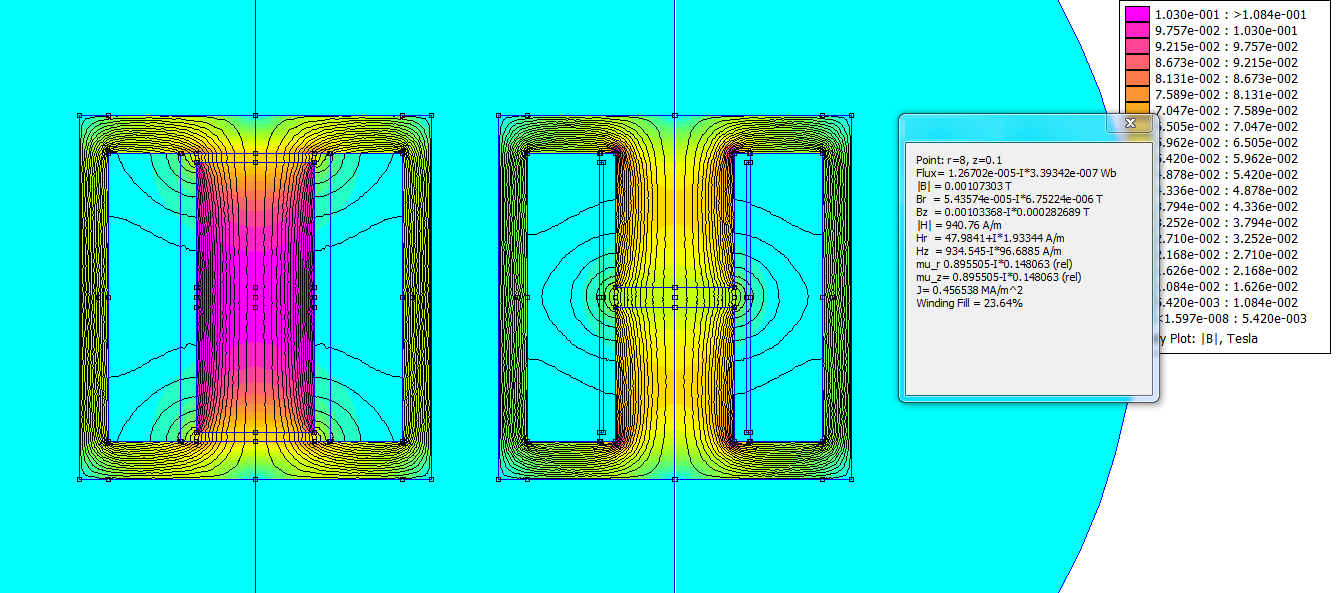The width and height of the screenshot is (1336, 593).
Task: Click the 'Winding Fill = 23.64%' line
Action: (x=969, y=303)
